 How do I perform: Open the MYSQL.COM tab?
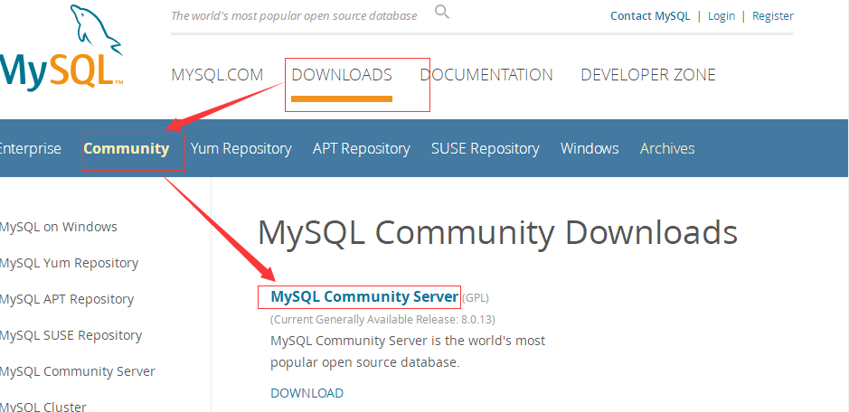click(x=217, y=75)
